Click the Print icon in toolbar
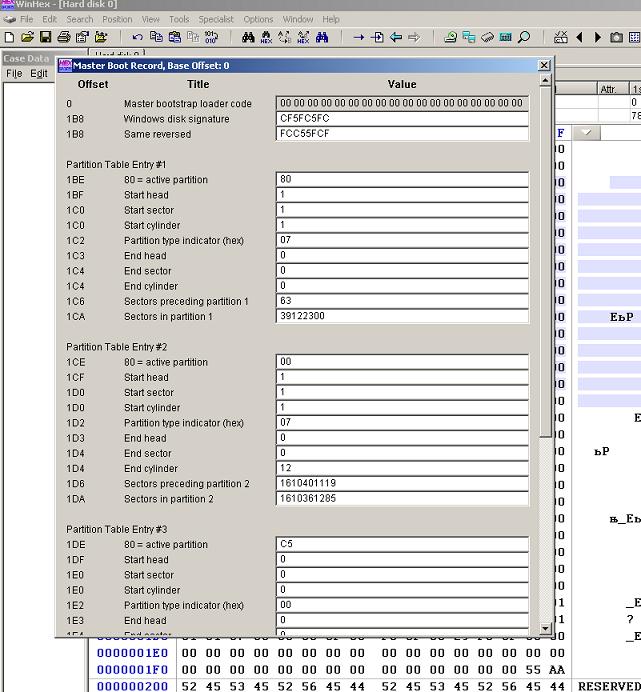Viewport: 641px width, 692px height. point(64,38)
